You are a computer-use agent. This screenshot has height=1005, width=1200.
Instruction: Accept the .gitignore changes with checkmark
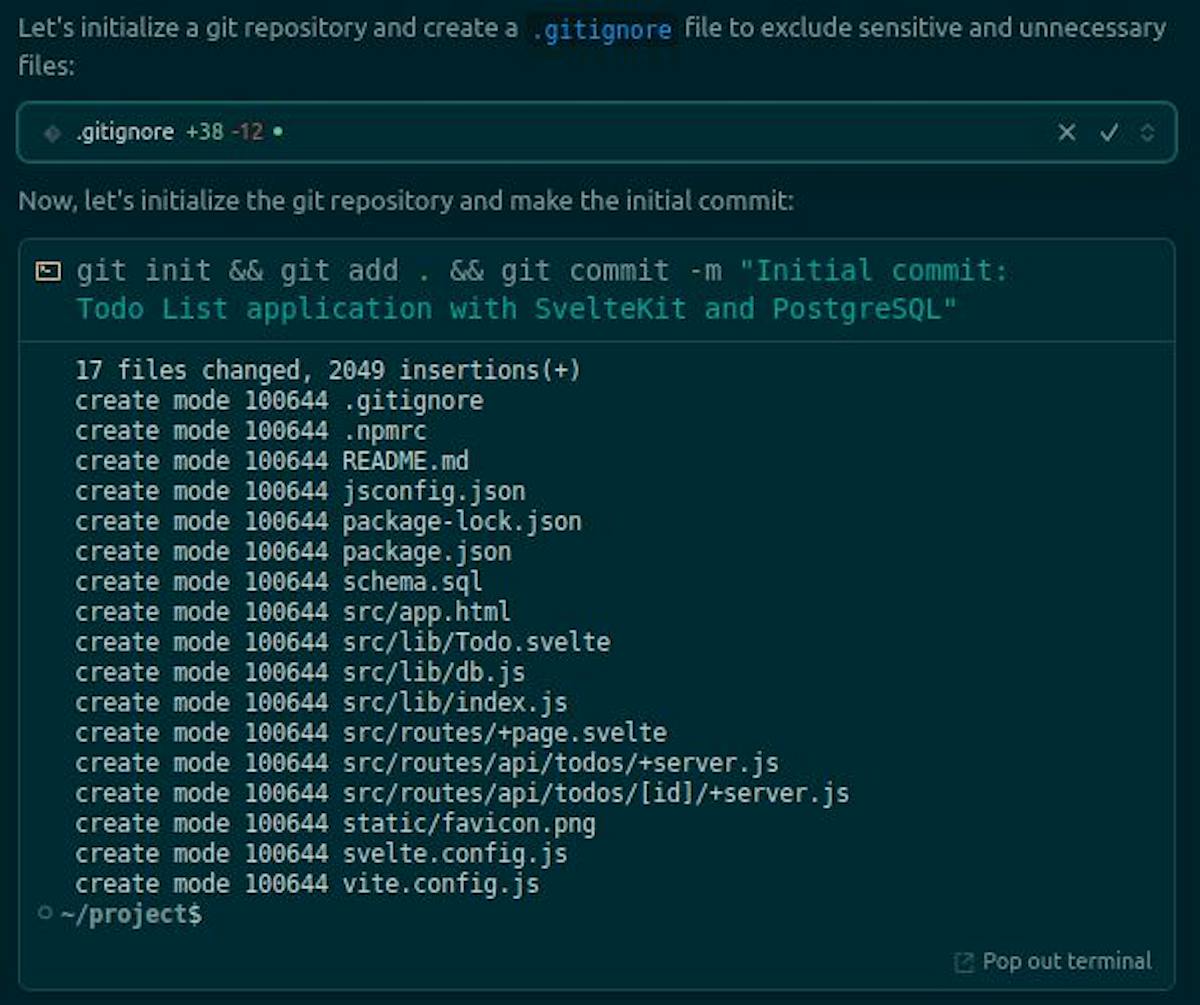[1108, 132]
